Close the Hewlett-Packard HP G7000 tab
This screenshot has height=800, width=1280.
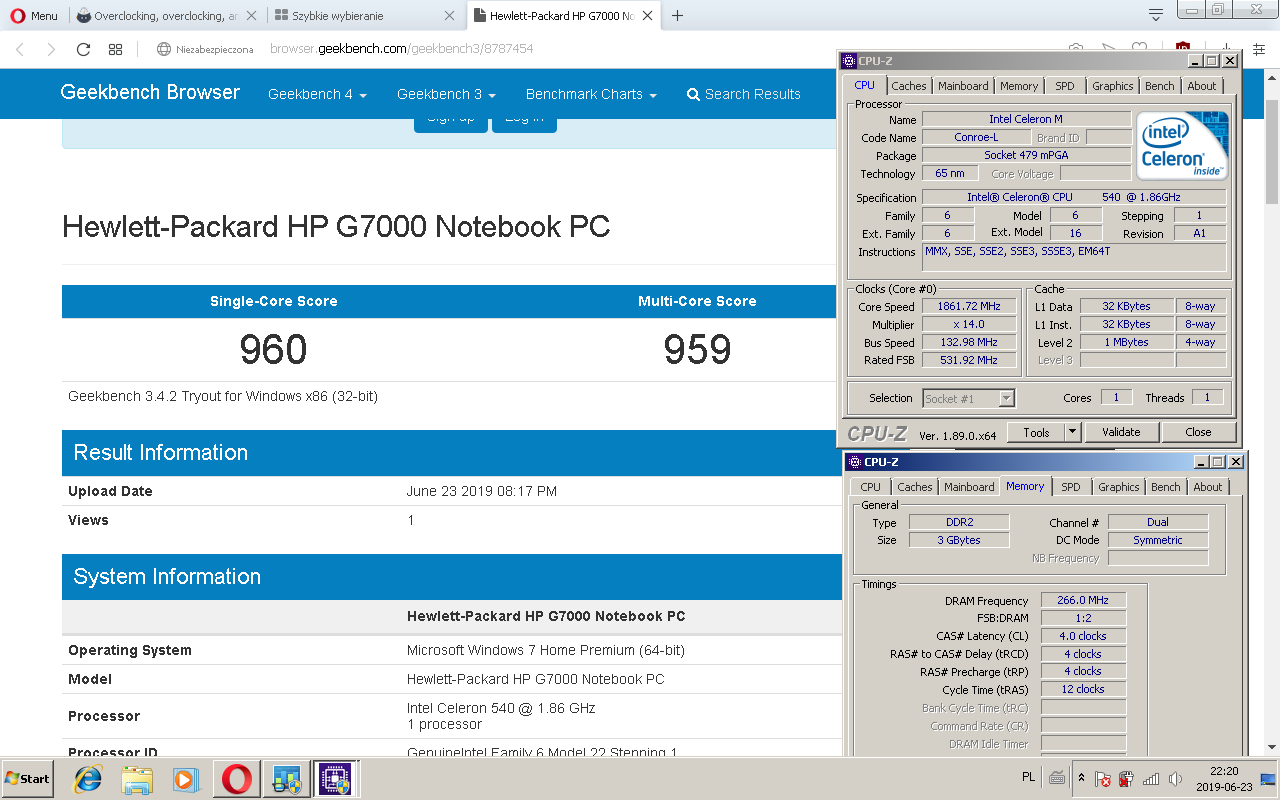click(x=649, y=16)
